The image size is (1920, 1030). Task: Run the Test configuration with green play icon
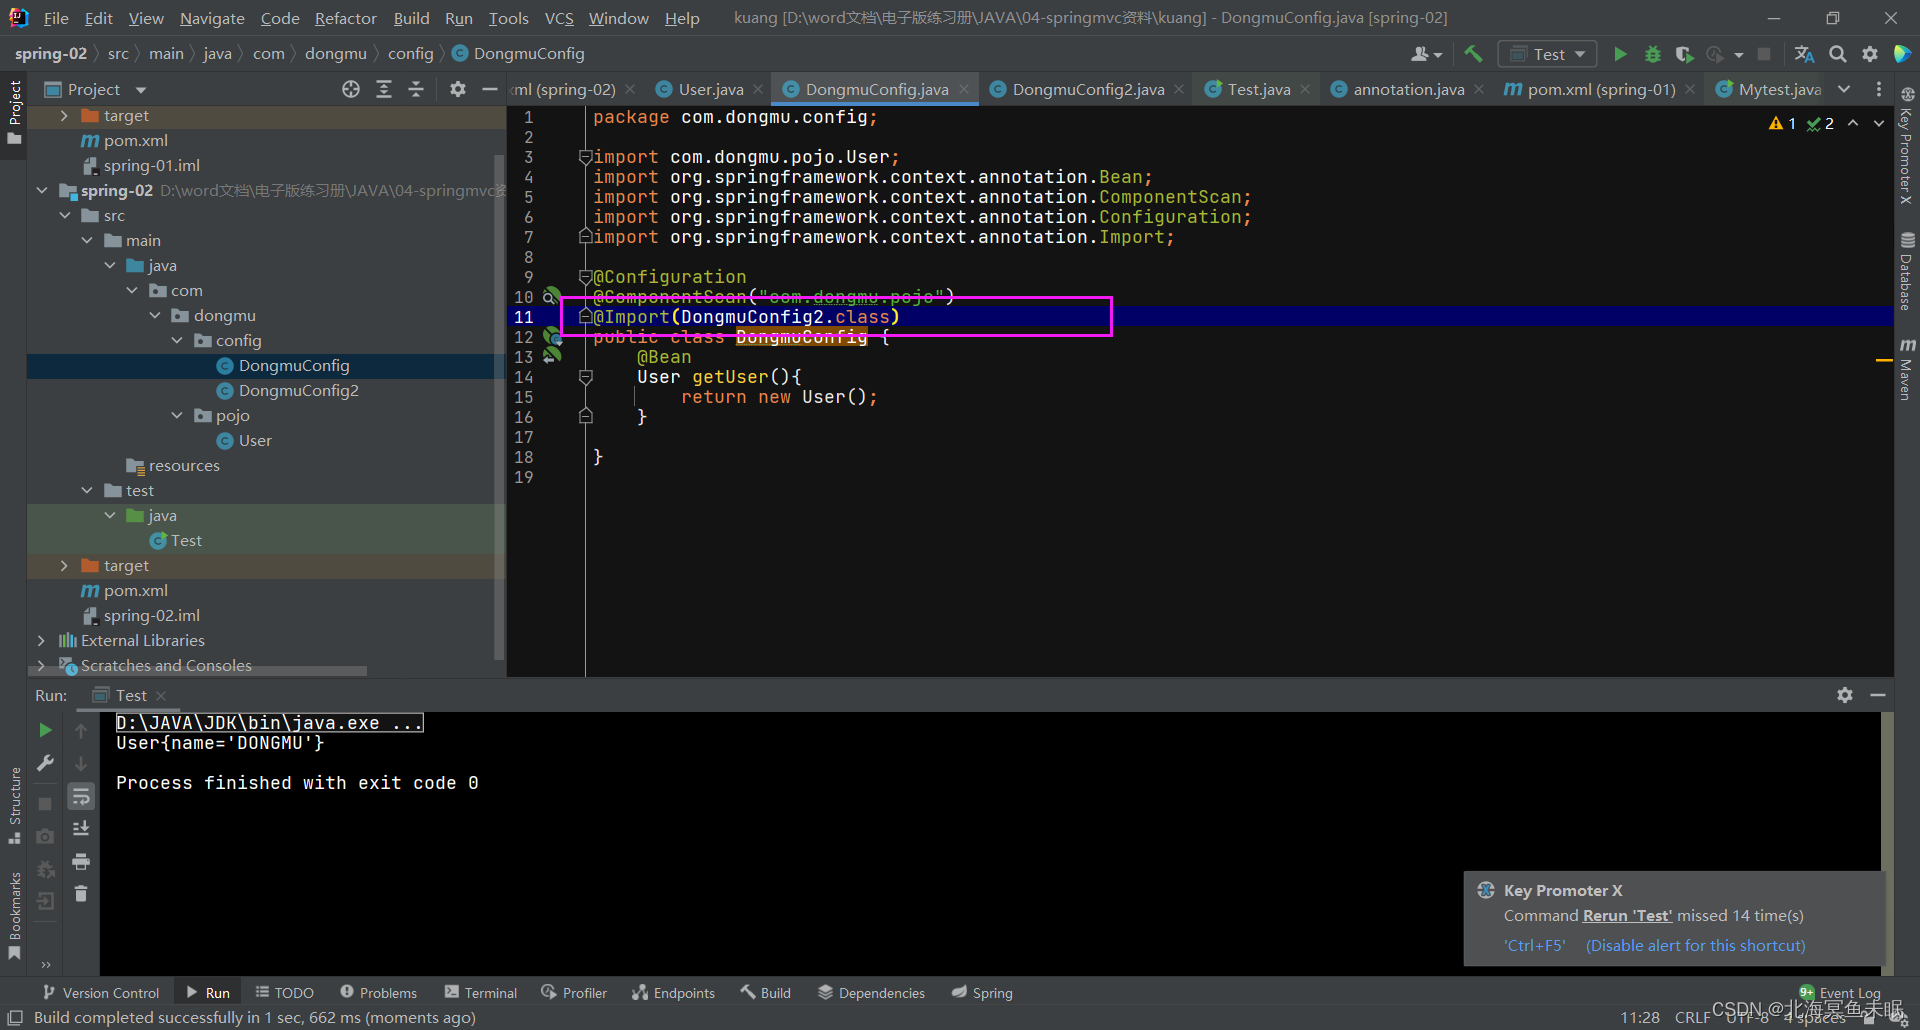[1620, 54]
